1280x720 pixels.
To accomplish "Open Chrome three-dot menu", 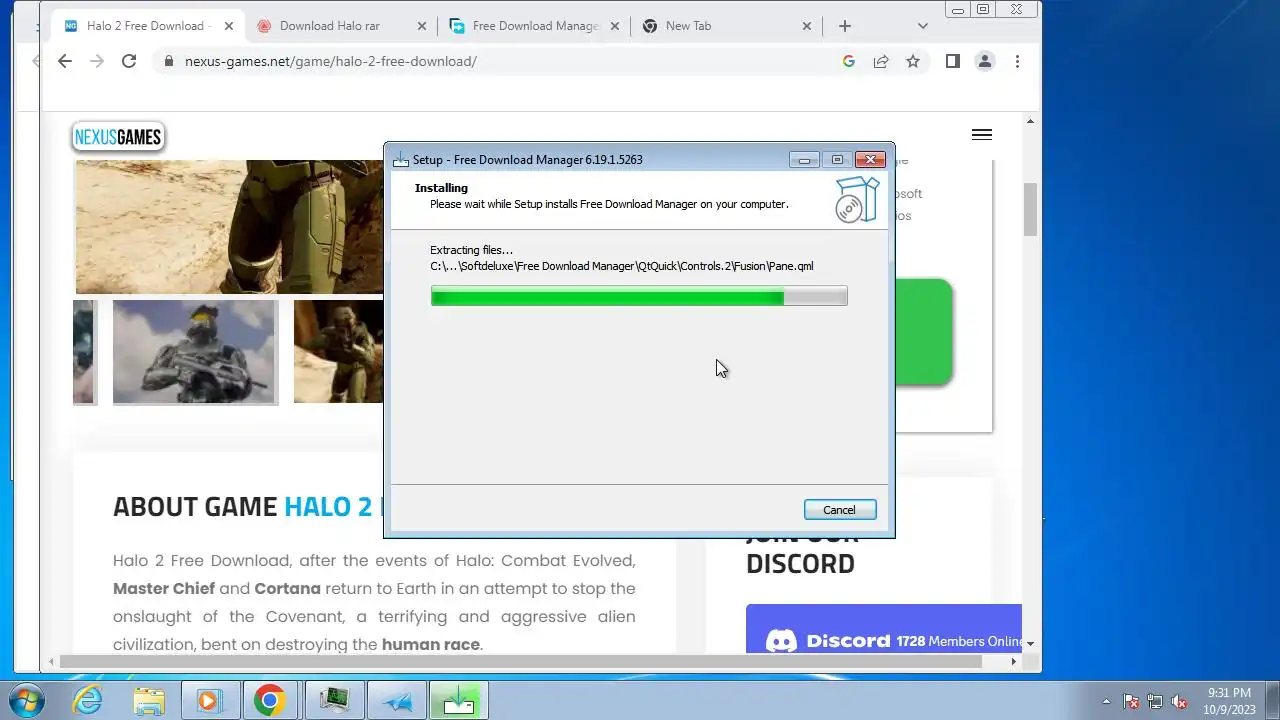I will [x=1017, y=61].
